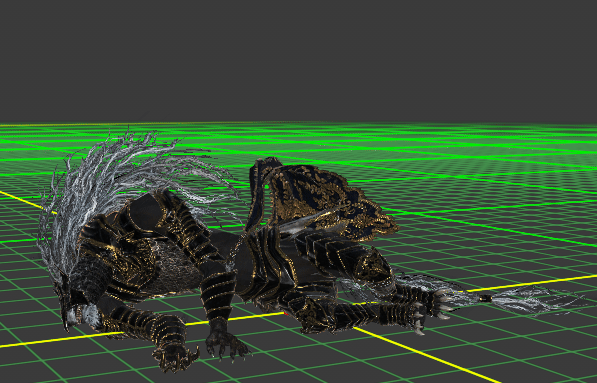Image resolution: width=597 pixels, height=383 pixels.
Task: Click the green grid horizon line
Action: 298,123
